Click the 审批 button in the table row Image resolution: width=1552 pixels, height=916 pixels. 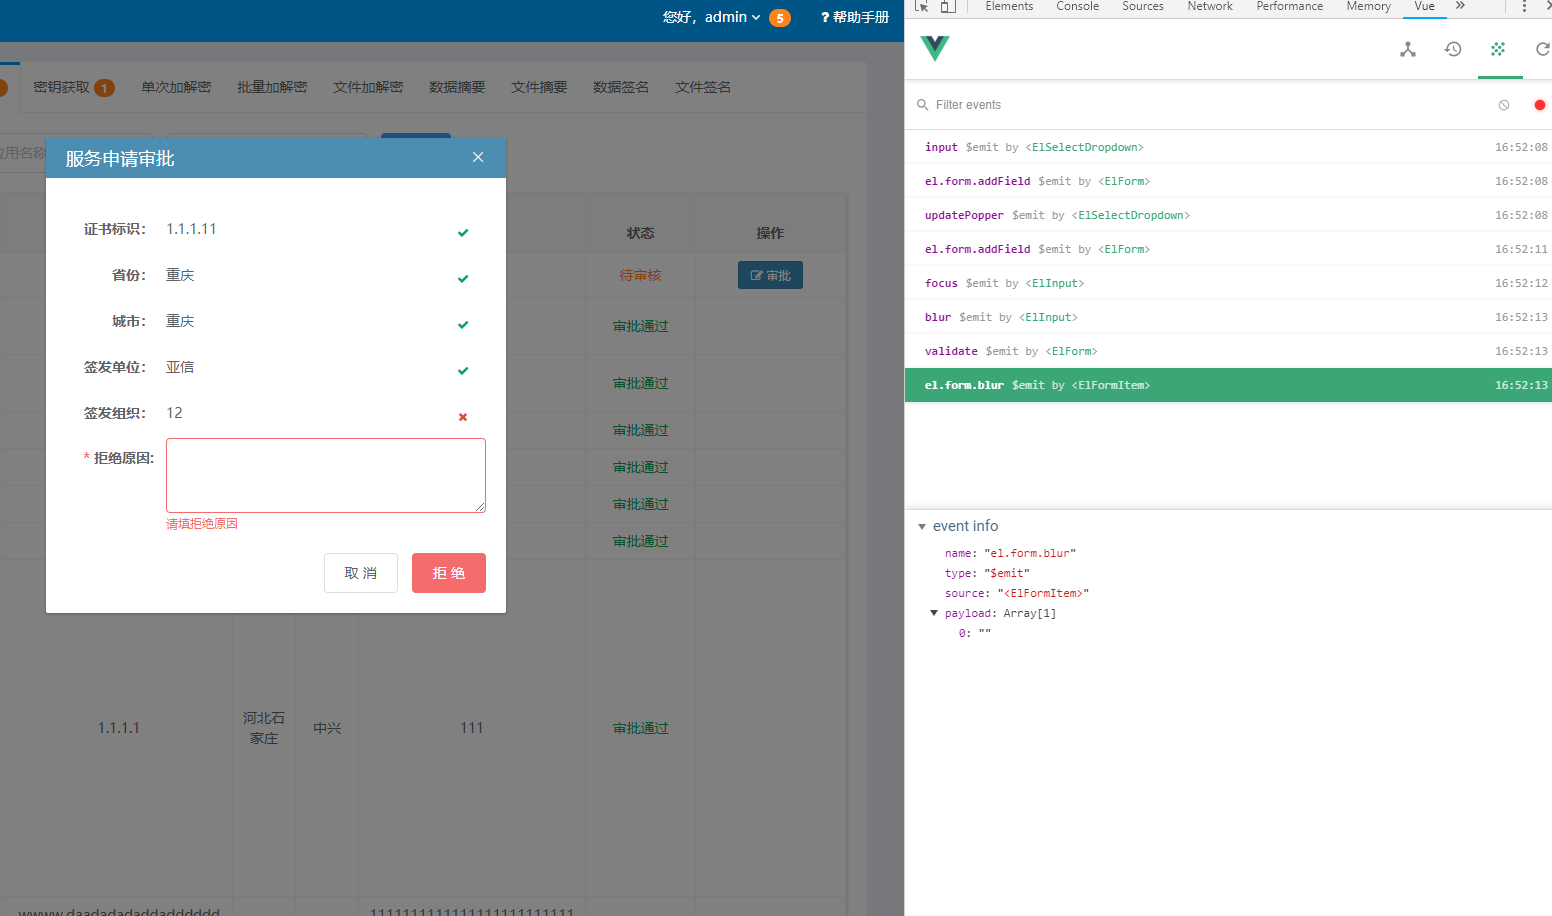point(770,275)
